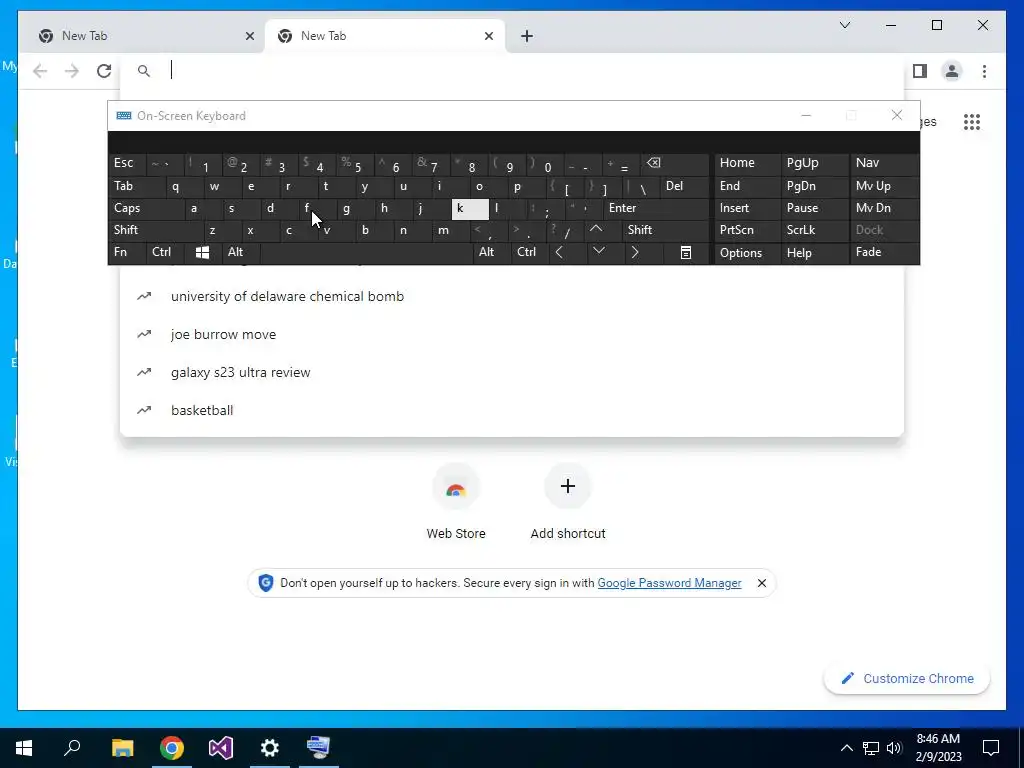Tap the Home key on On-Screen Keyboard
1024x768 pixels.
click(x=747, y=163)
